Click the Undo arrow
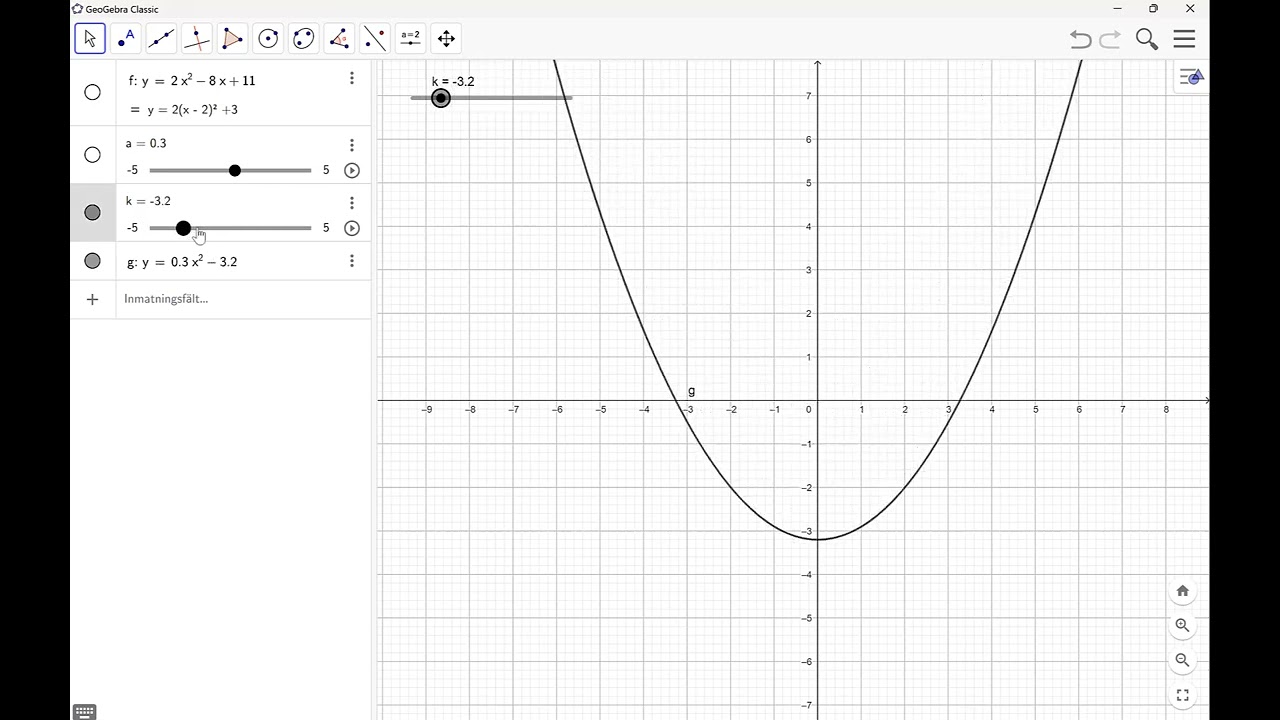 click(x=1080, y=39)
